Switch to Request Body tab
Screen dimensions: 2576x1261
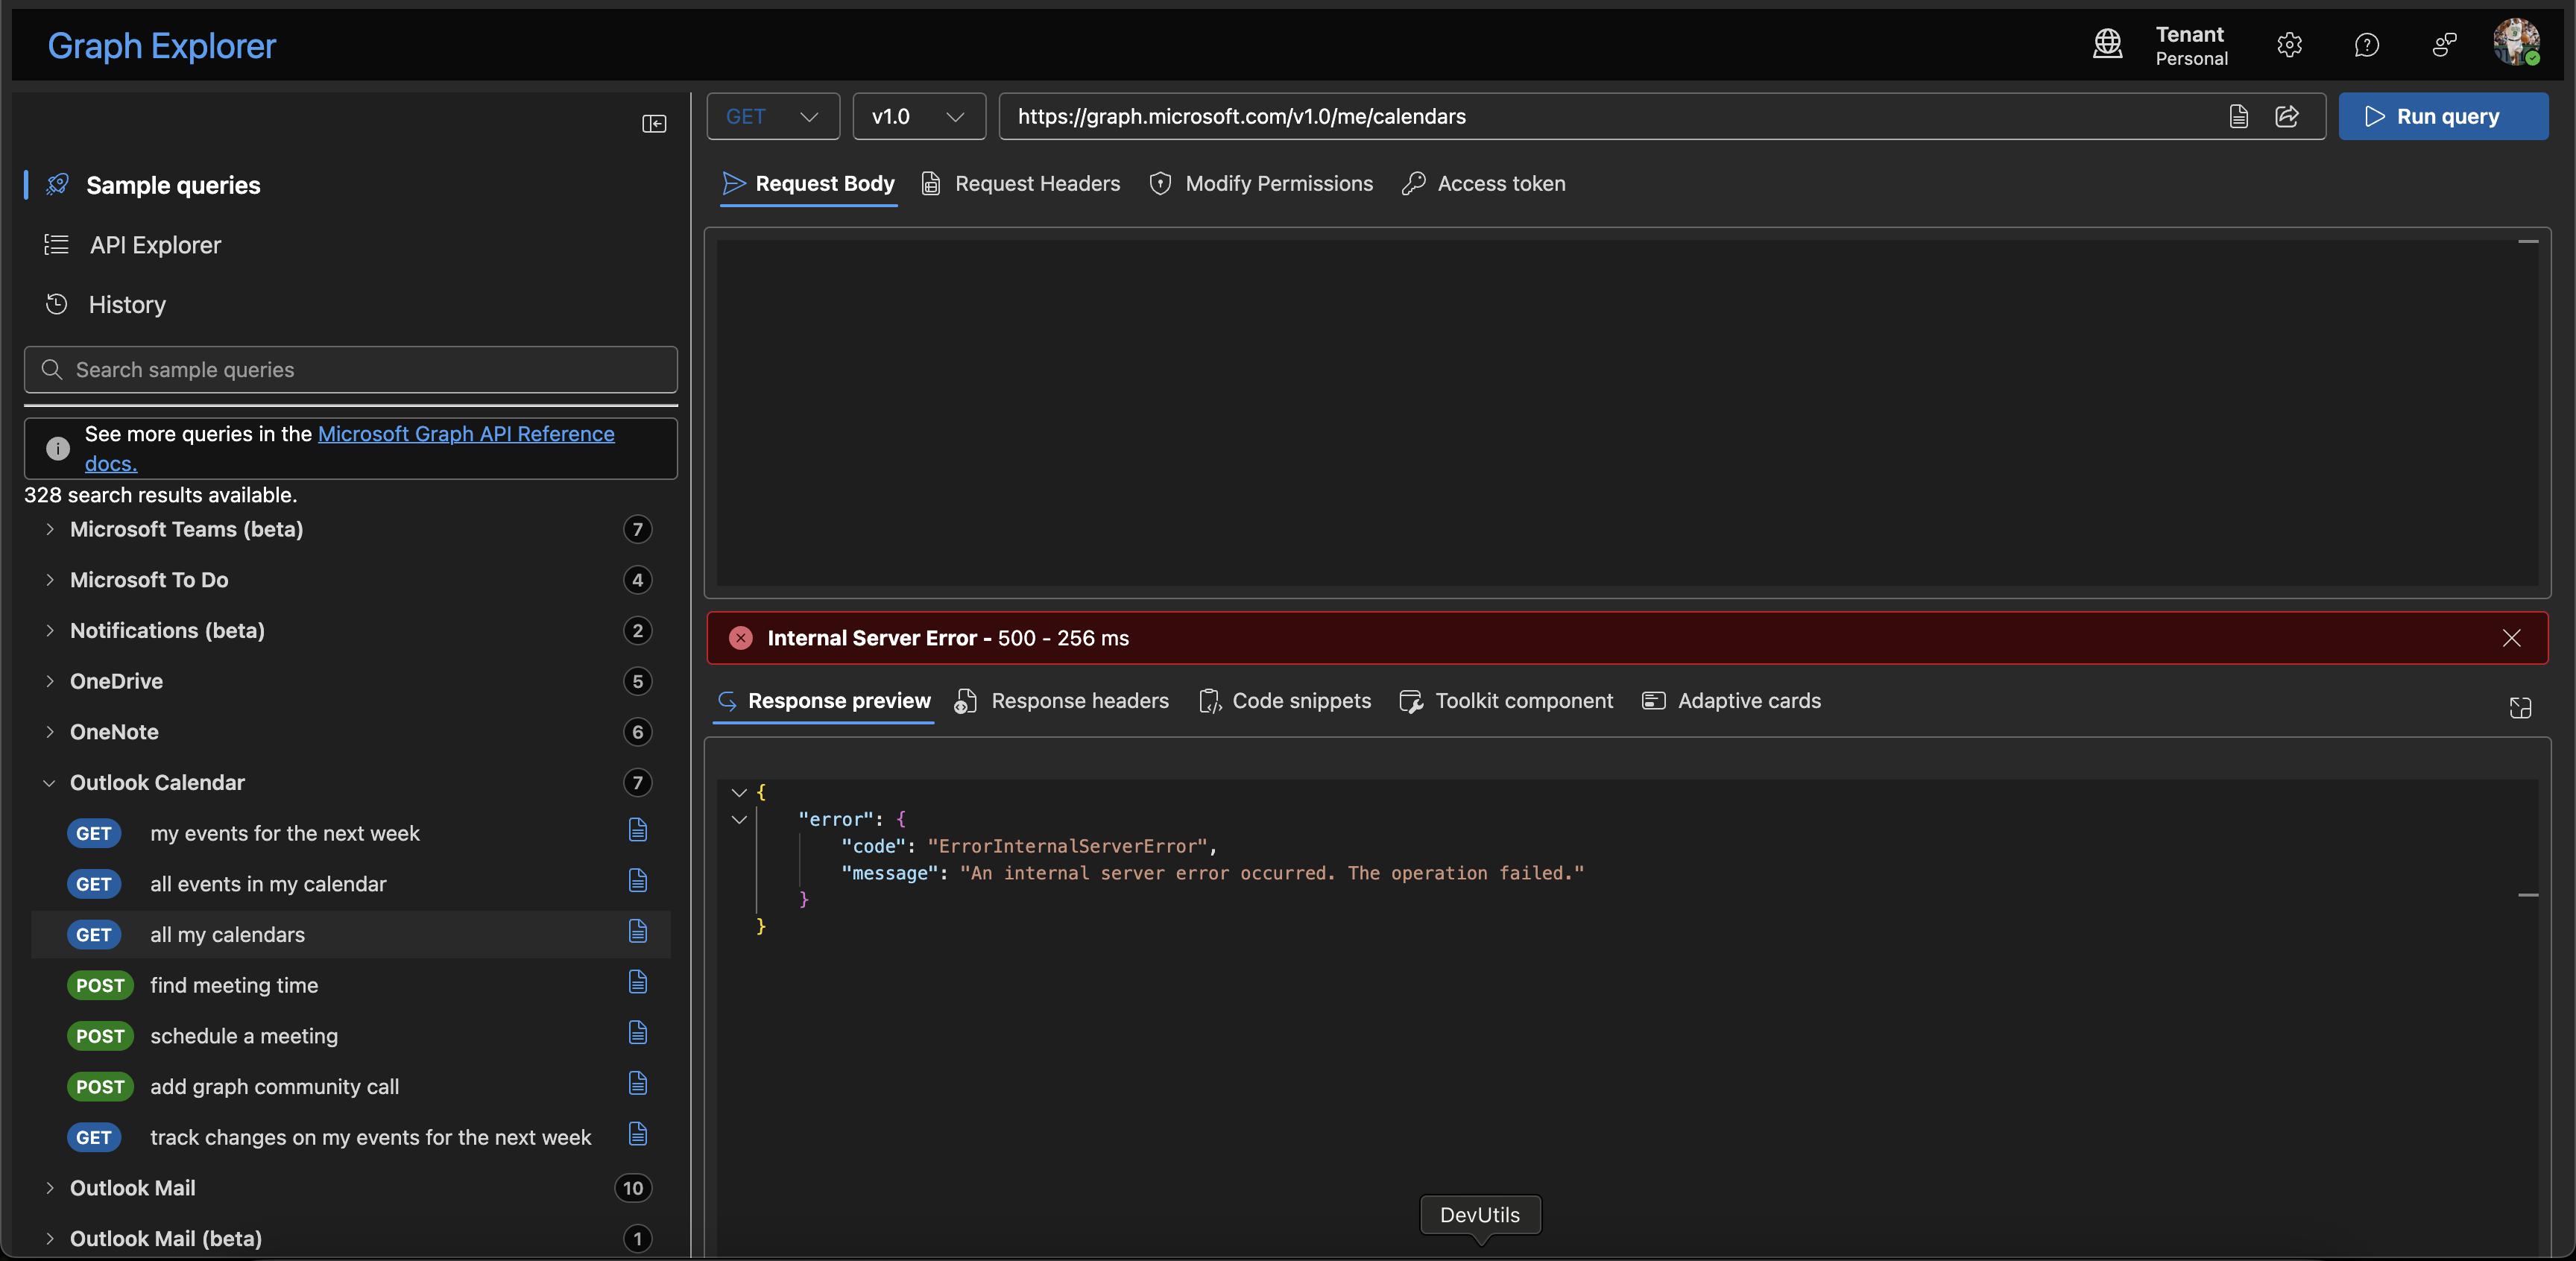(x=808, y=184)
